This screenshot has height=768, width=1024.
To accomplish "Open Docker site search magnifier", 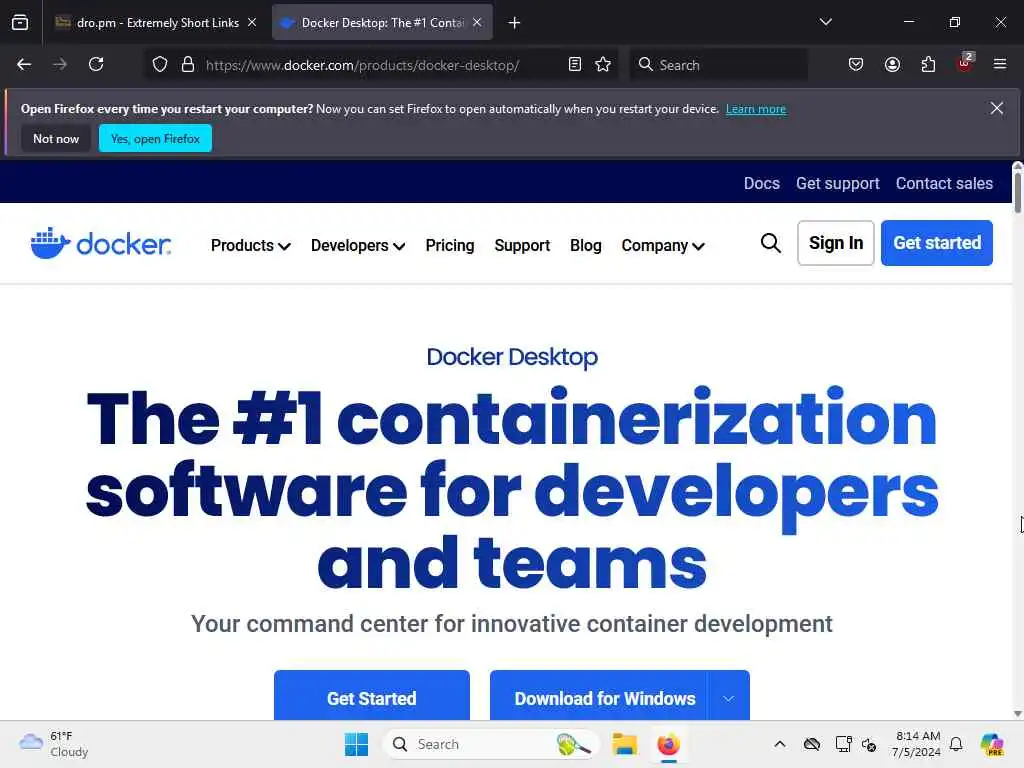I will tap(771, 243).
